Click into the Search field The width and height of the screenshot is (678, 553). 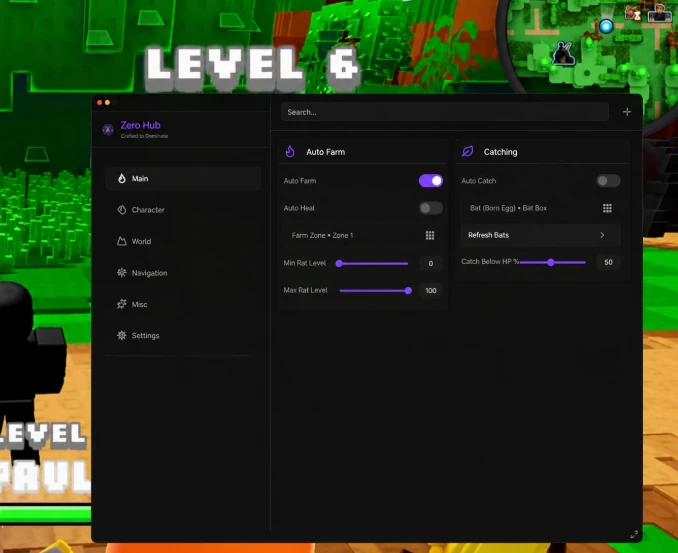[445, 112]
